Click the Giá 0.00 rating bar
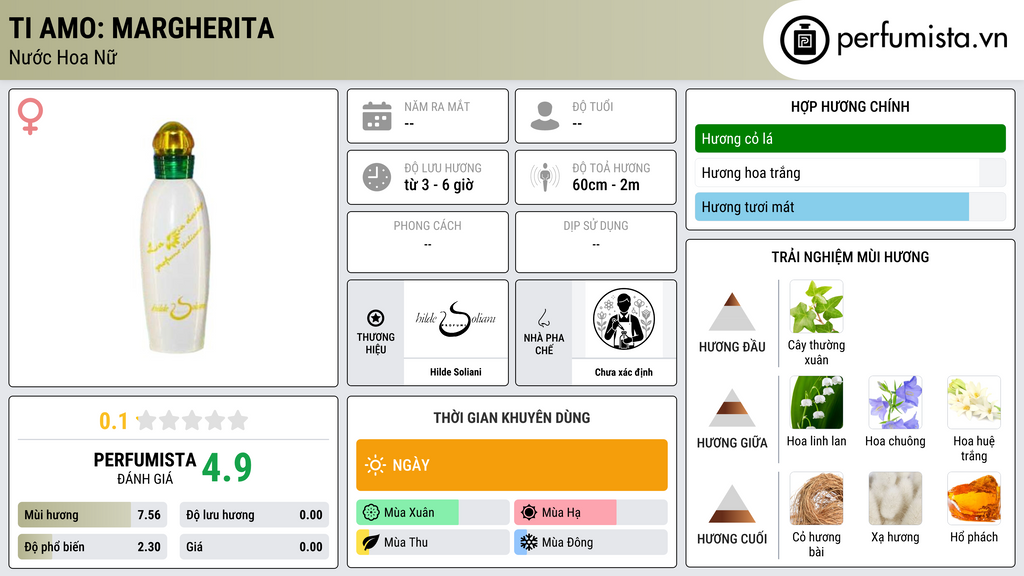The height and width of the screenshot is (576, 1024). pyautogui.click(x=254, y=547)
